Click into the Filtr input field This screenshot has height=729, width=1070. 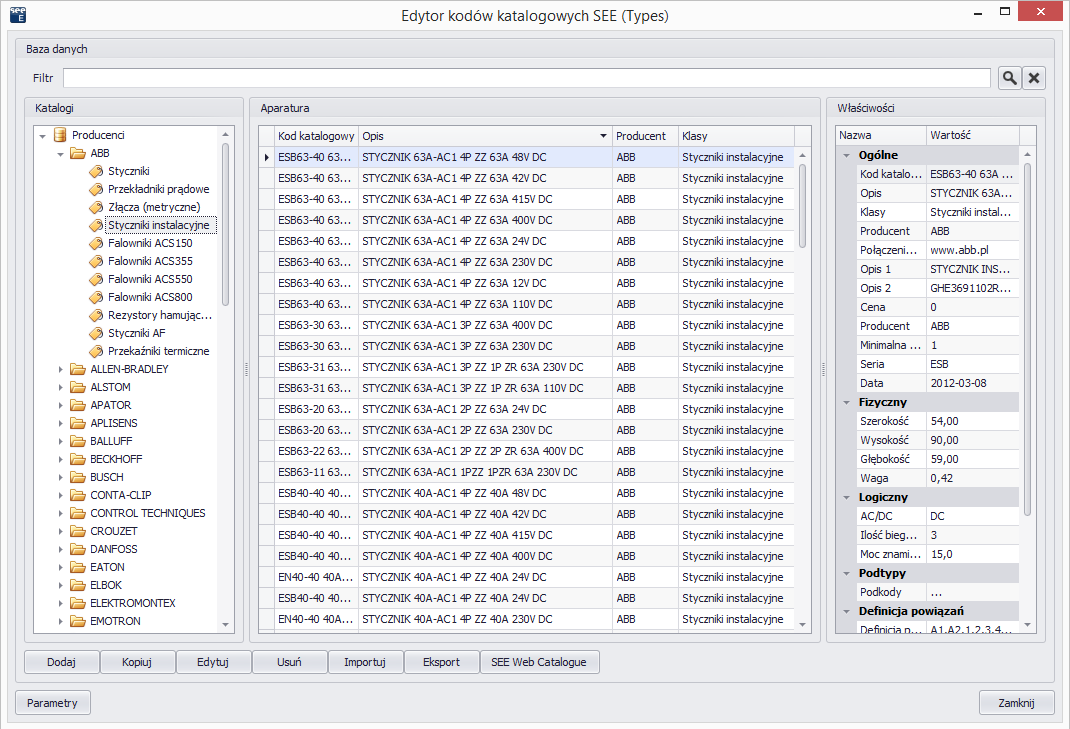pyautogui.click(x=527, y=78)
